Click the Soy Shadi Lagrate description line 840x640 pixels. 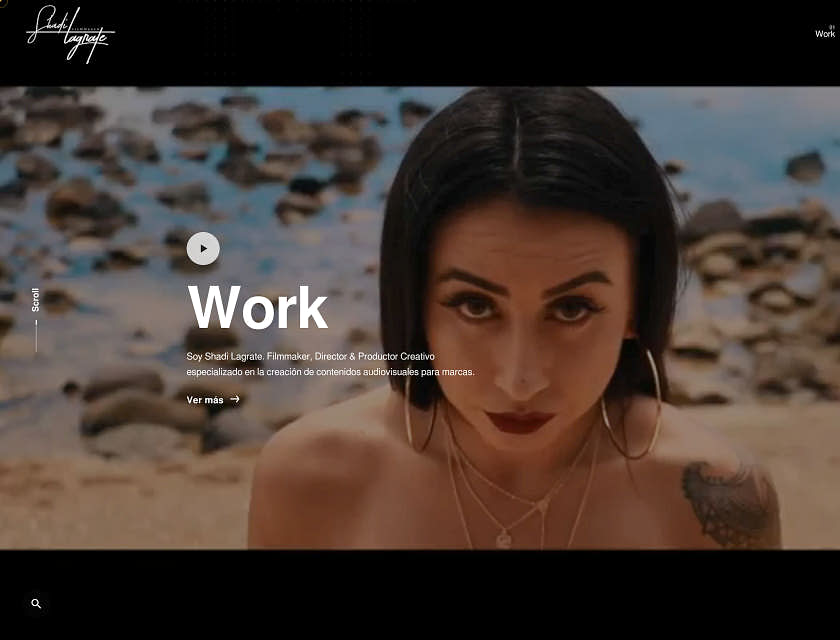[310, 356]
